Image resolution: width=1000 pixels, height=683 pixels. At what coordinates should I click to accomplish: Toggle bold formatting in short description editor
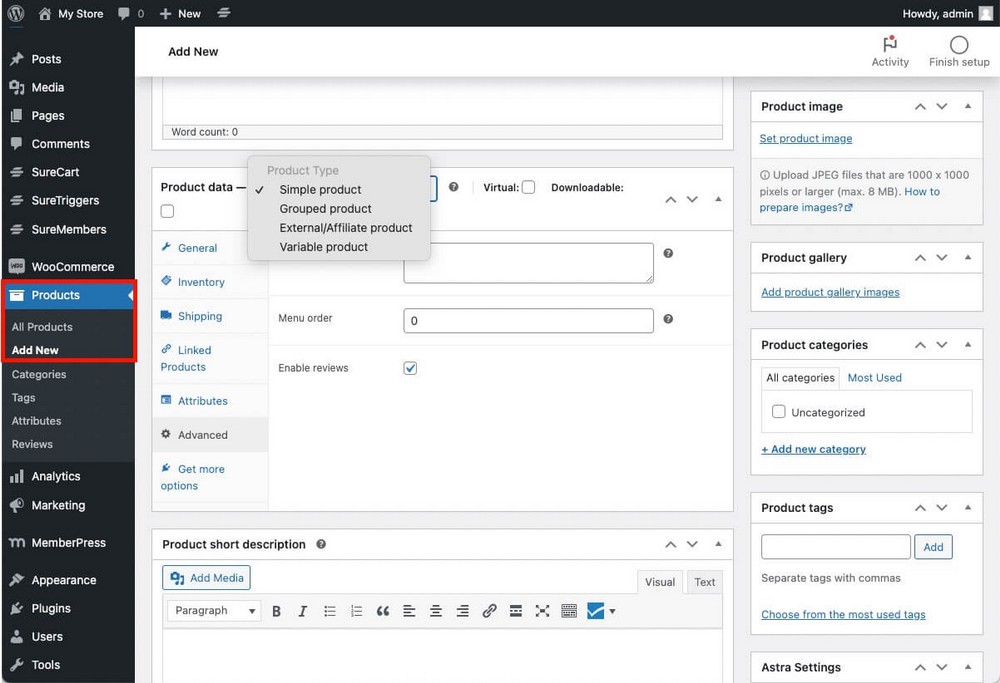[x=276, y=611]
